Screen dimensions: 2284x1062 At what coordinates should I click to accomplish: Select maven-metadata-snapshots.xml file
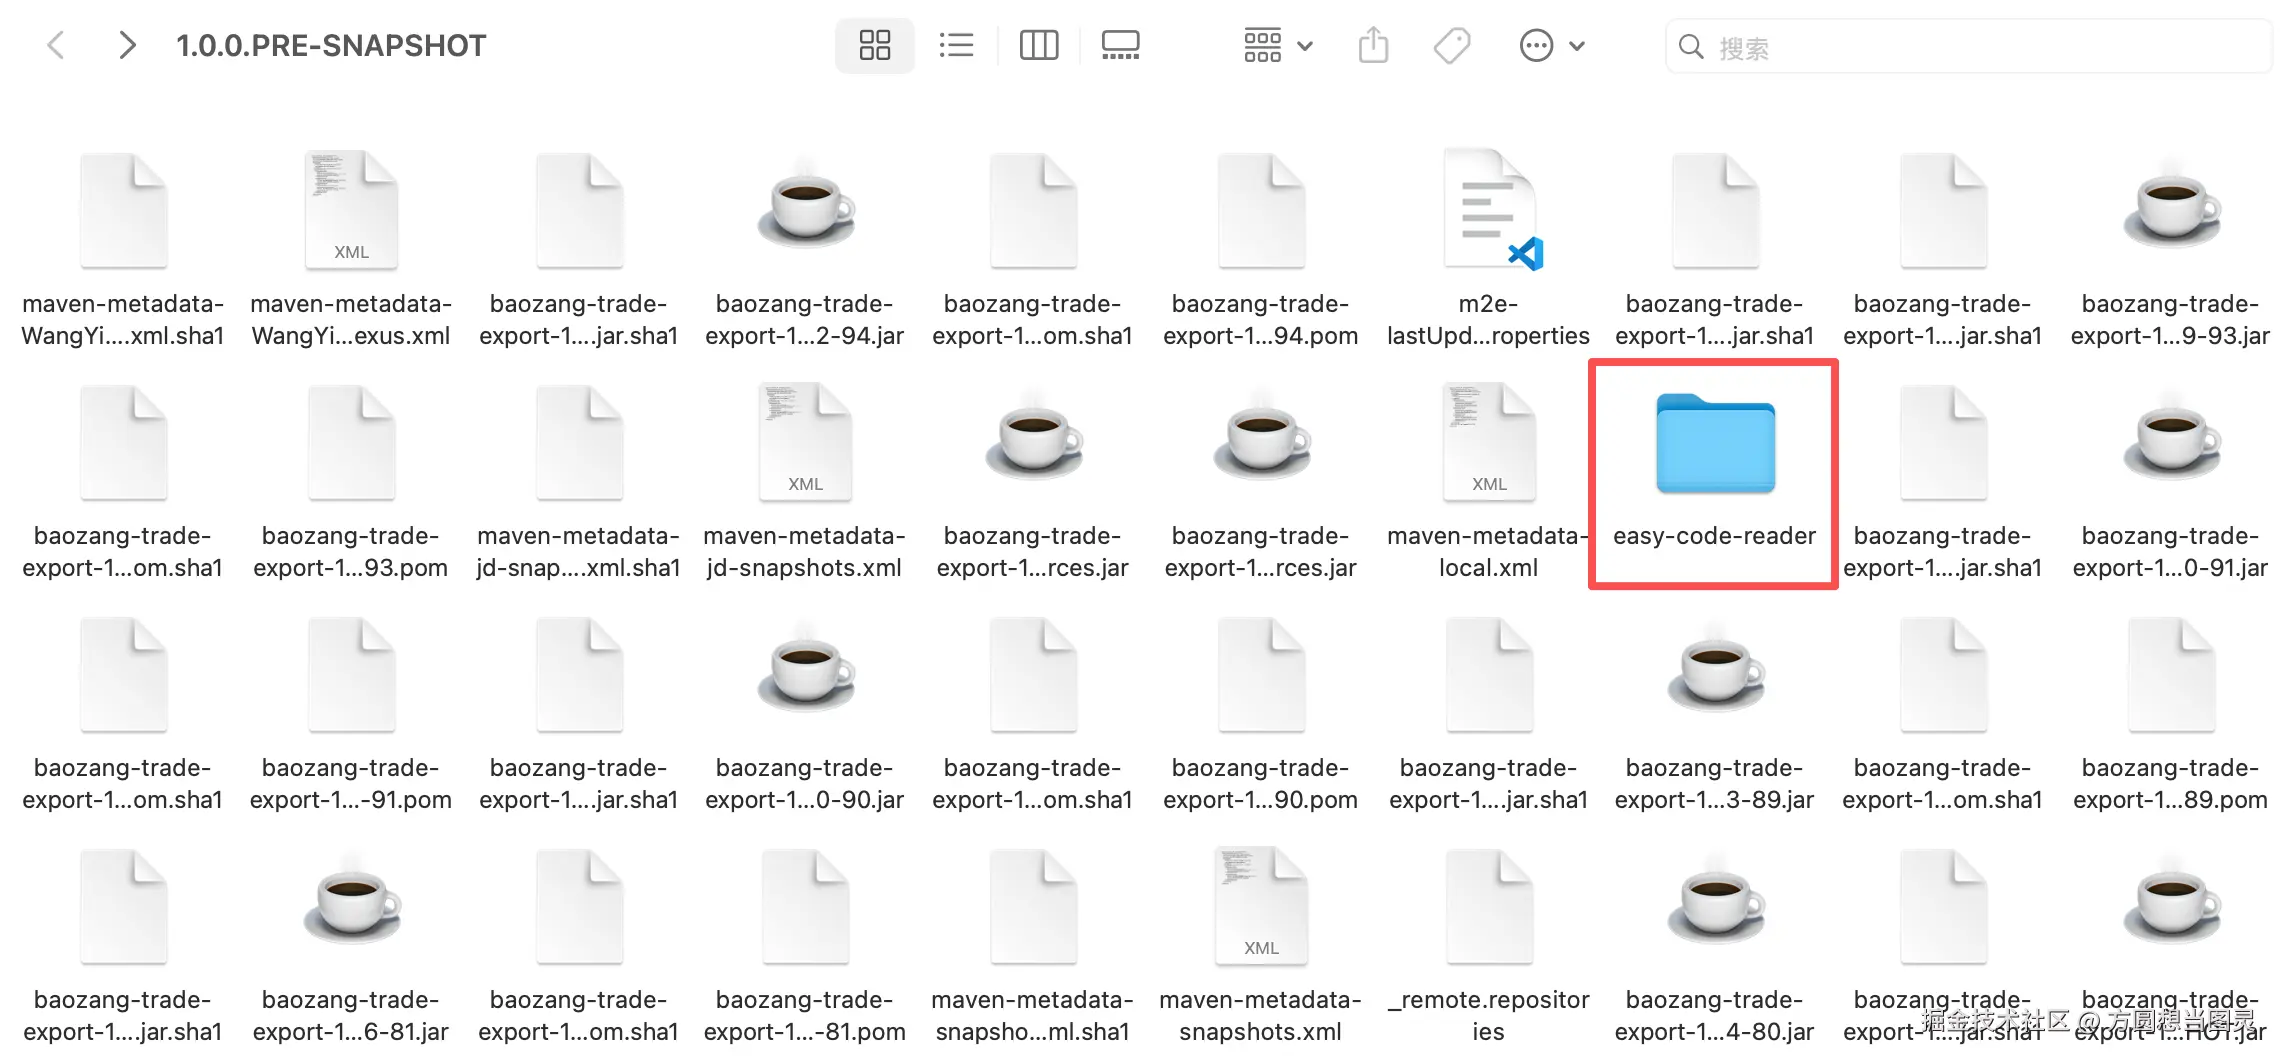pos(1260,905)
